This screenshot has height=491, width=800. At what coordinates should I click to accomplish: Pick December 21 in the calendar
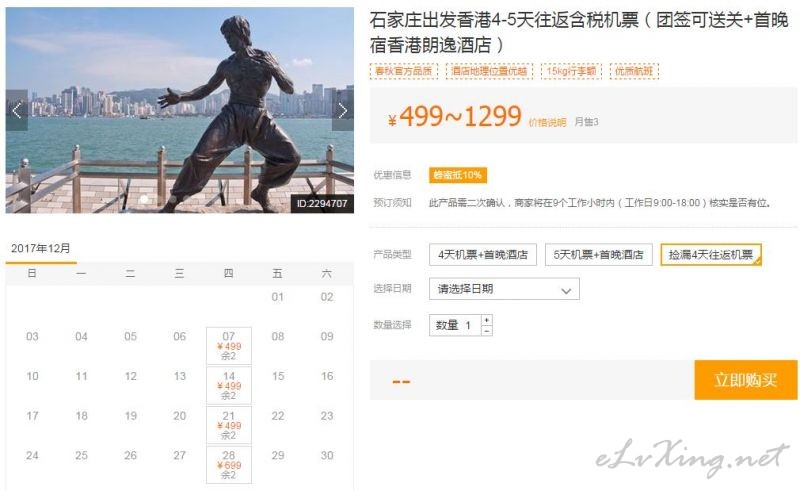[229, 425]
